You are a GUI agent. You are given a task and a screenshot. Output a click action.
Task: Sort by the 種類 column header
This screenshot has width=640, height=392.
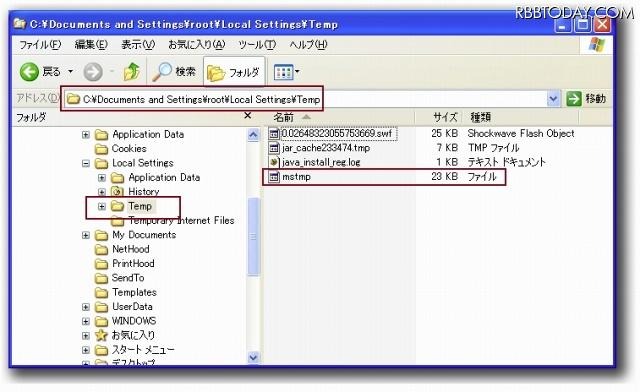(520, 118)
